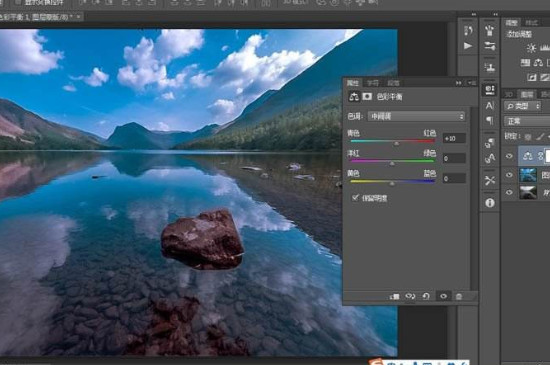Hide the bottom background layer
Screen dimensions: 550x365
pyautogui.click(x=509, y=192)
